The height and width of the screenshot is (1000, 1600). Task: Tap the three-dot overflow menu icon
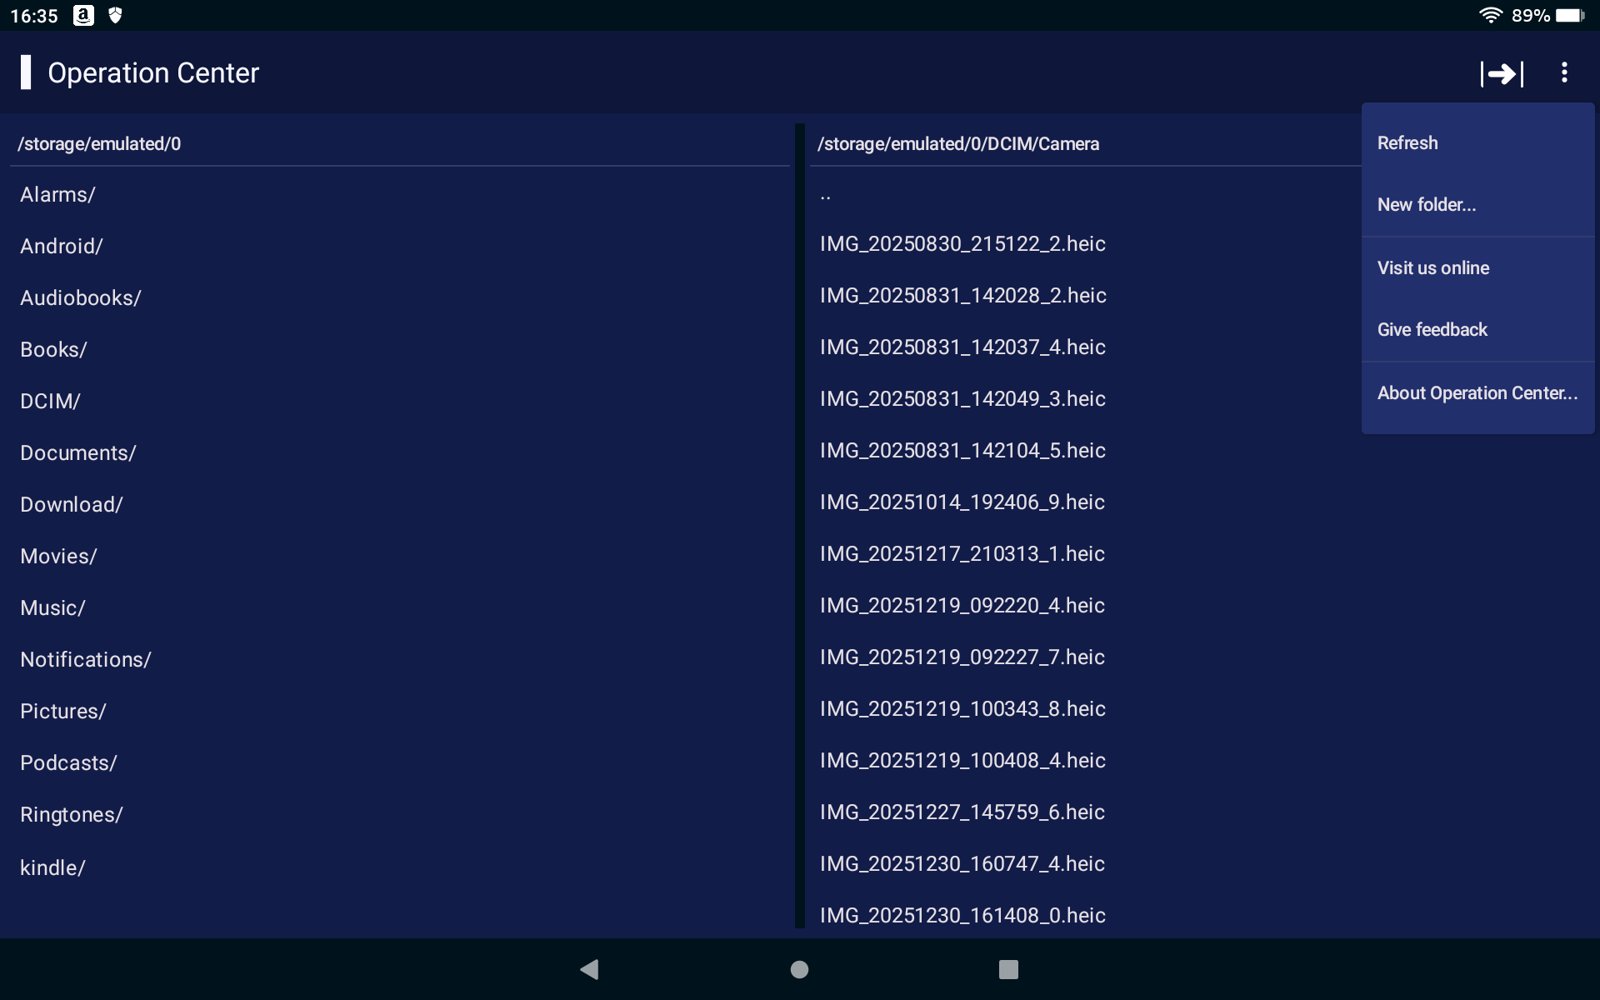pyautogui.click(x=1564, y=73)
